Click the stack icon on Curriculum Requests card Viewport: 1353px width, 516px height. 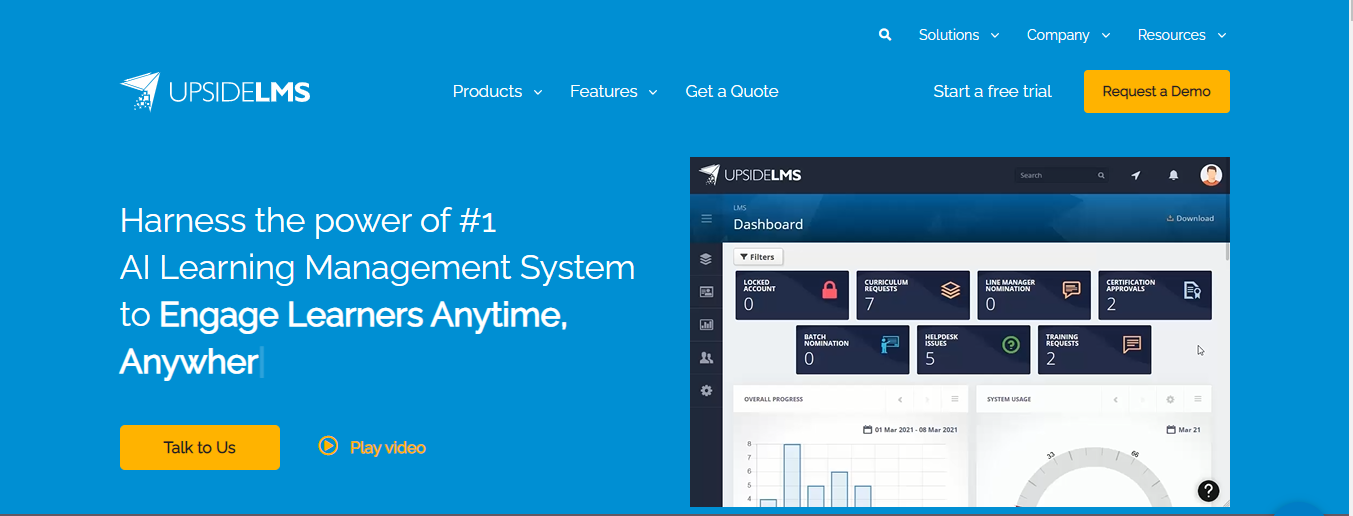[950, 290]
